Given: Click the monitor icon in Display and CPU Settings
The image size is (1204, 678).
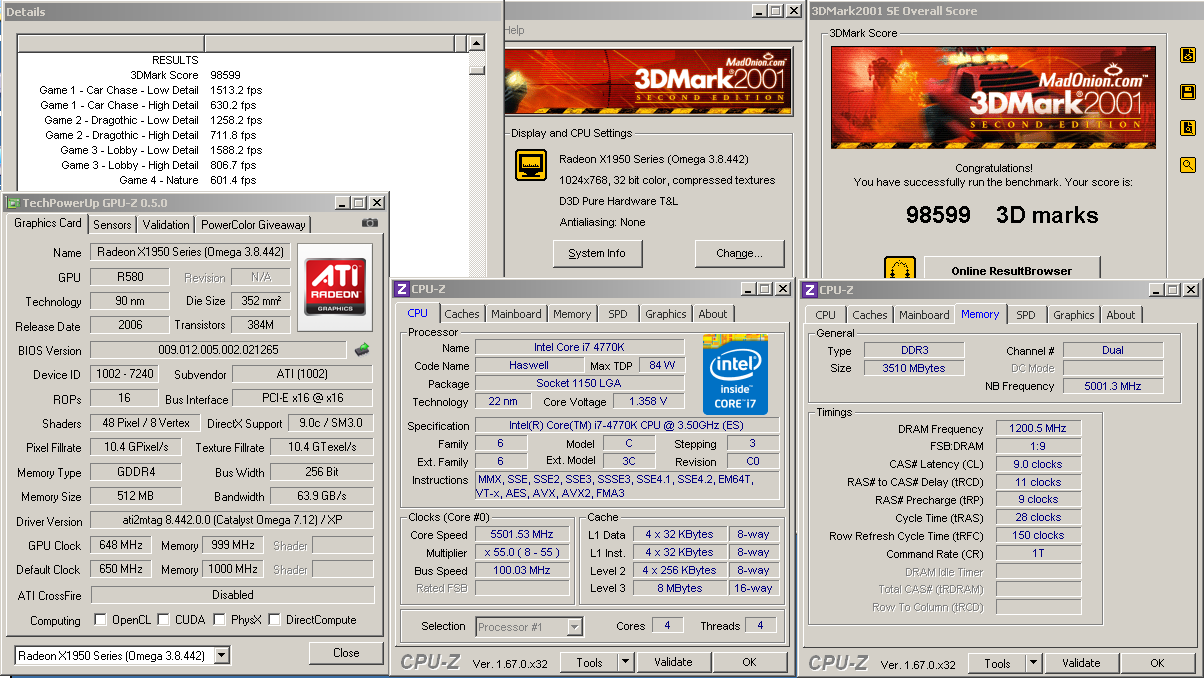Looking at the screenshot, I should (x=530, y=165).
